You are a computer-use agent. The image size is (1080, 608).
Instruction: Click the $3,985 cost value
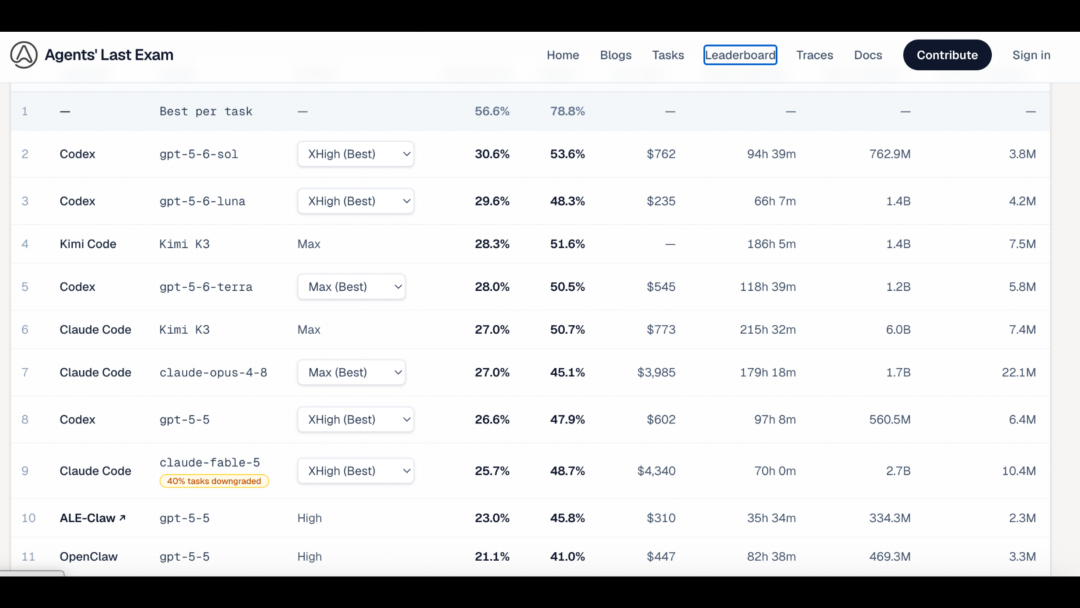pyautogui.click(x=656, y=373)
